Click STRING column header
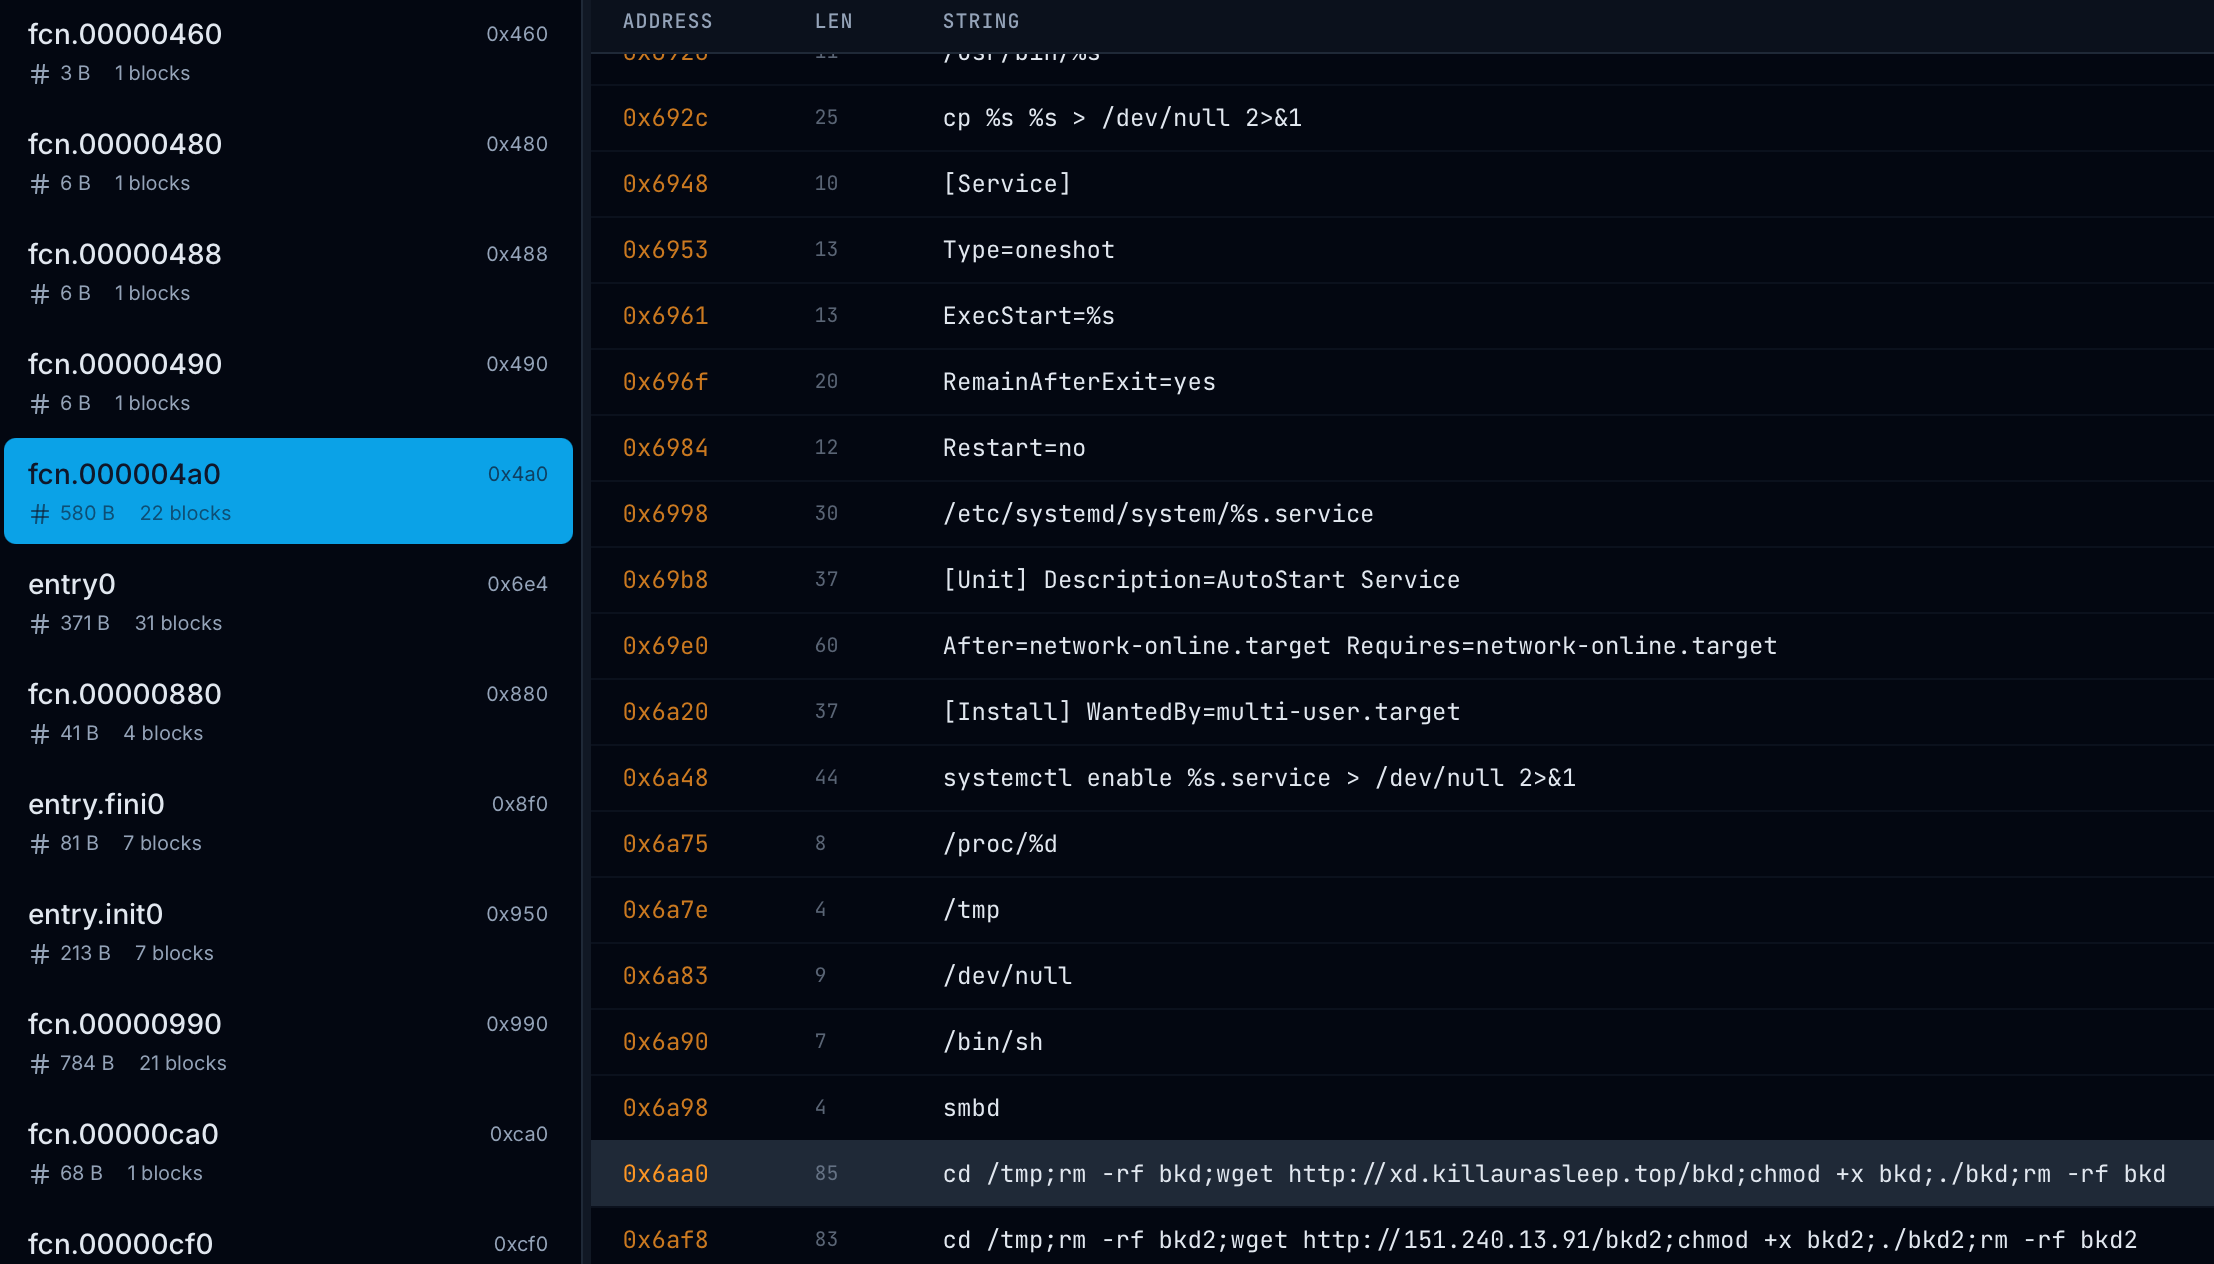 tap(980, 21)
